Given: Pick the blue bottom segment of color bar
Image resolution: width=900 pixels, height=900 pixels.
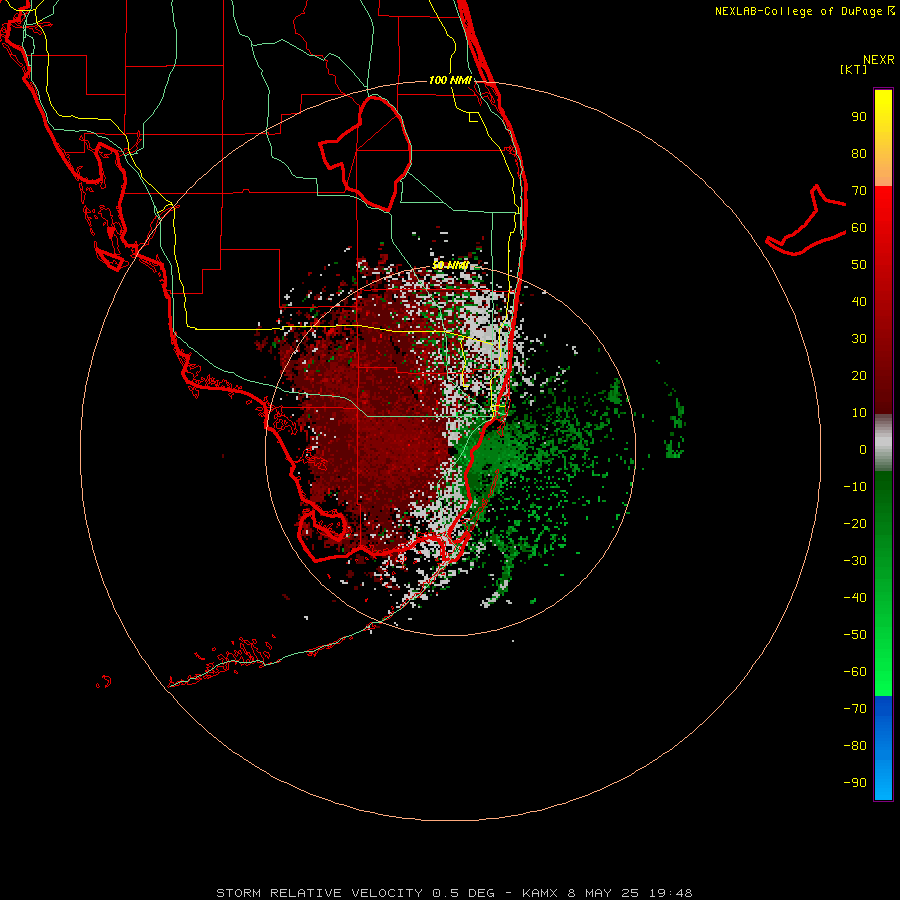Looking at the screenshot, I should click(883, 748).
